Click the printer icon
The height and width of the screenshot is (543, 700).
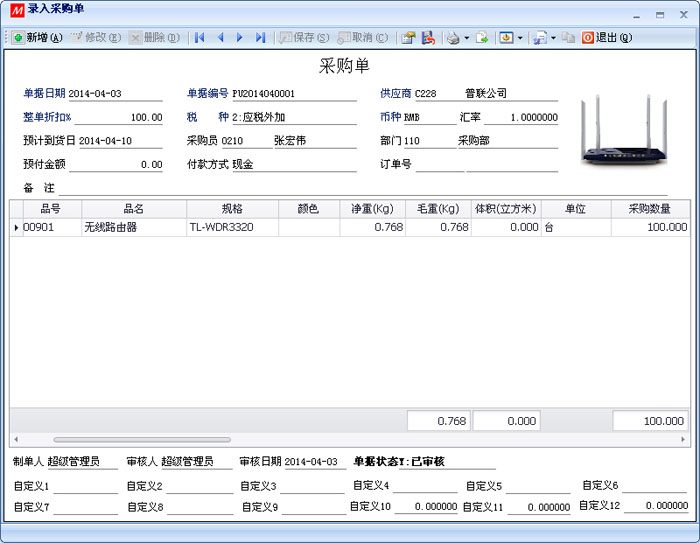point(453,38)
